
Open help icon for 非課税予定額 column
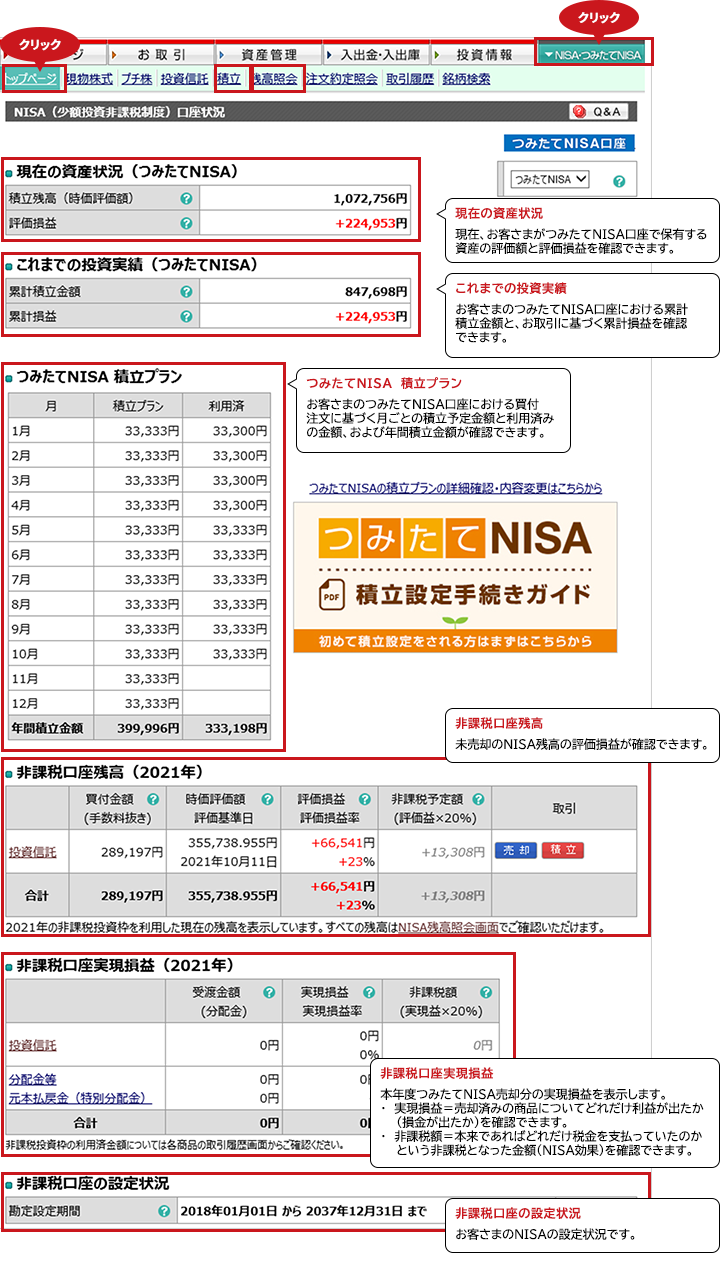pyautogui.click(x=479, y=799)
